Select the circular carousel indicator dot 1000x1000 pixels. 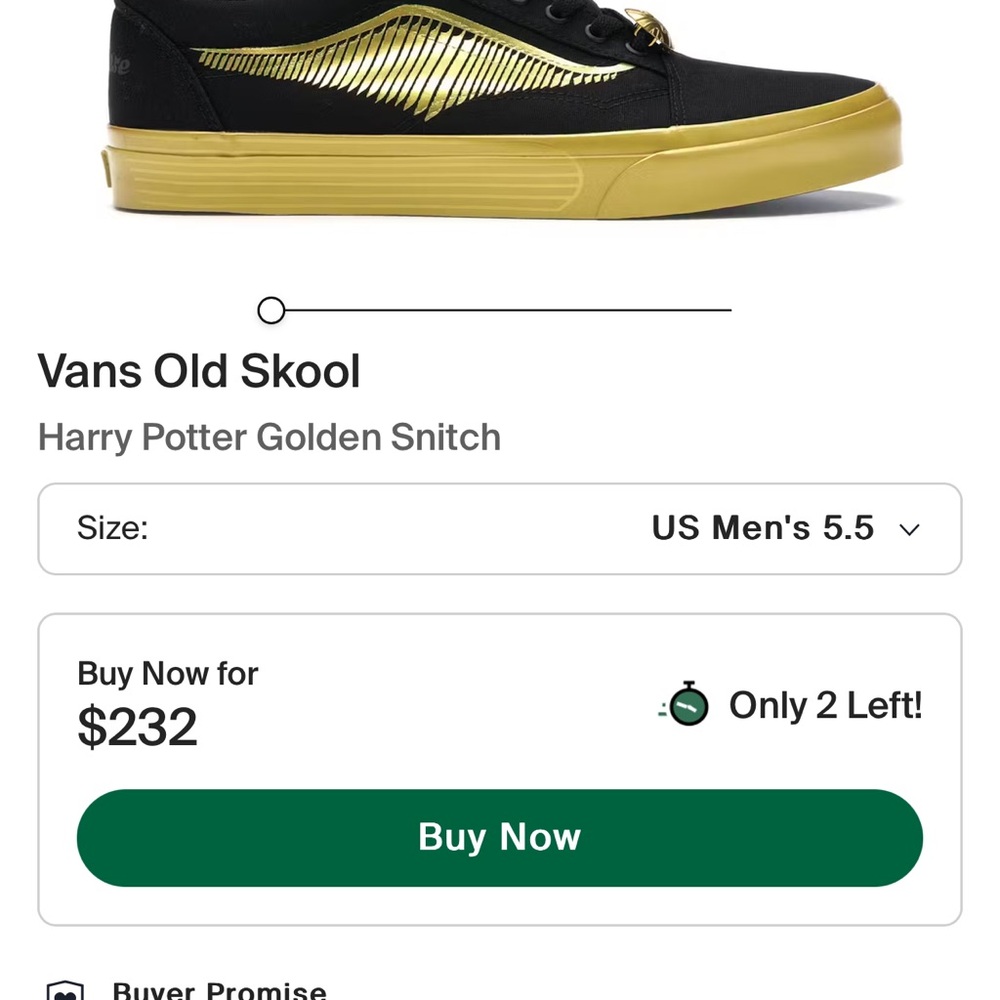pyautogui.click(x=270, y=311)
